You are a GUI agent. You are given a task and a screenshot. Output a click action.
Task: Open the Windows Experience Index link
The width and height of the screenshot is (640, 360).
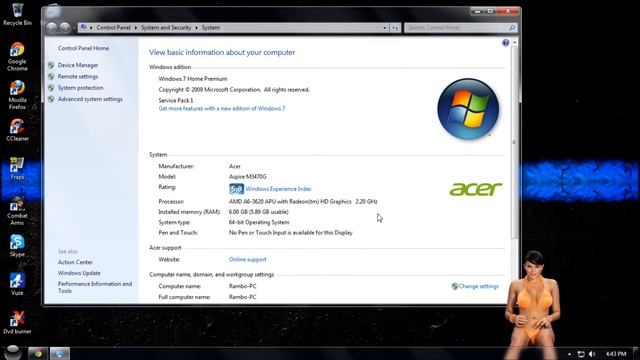pos(278,189)
